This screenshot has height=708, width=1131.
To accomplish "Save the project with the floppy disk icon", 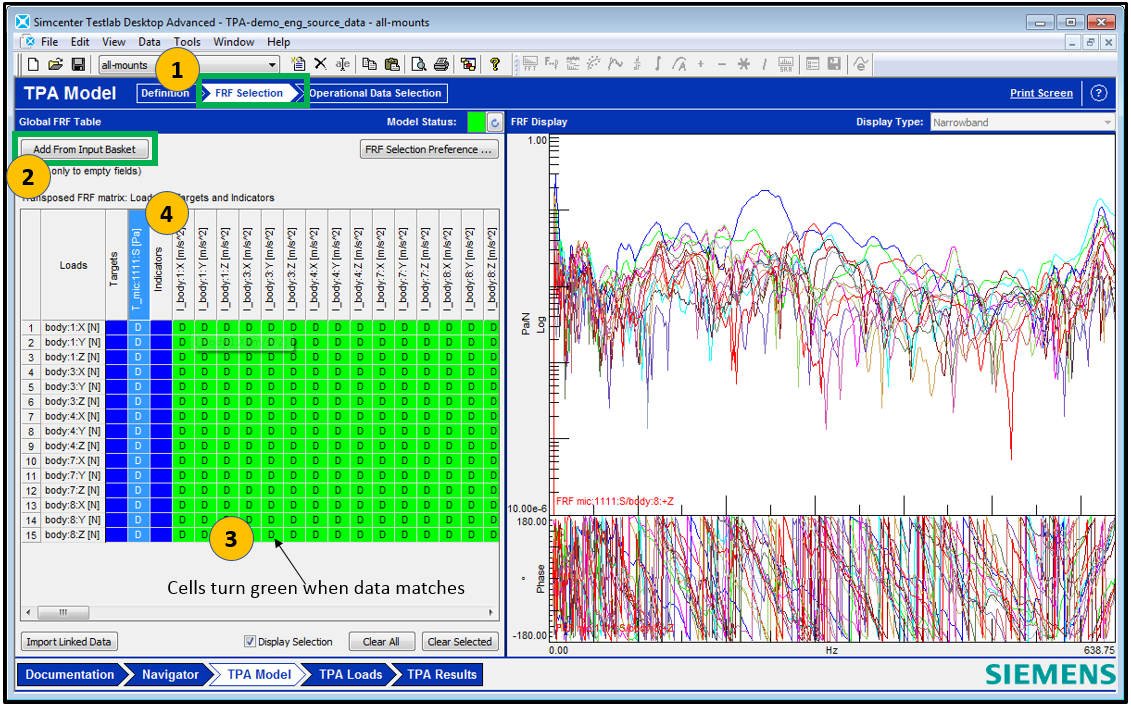I will pos(78,64).
